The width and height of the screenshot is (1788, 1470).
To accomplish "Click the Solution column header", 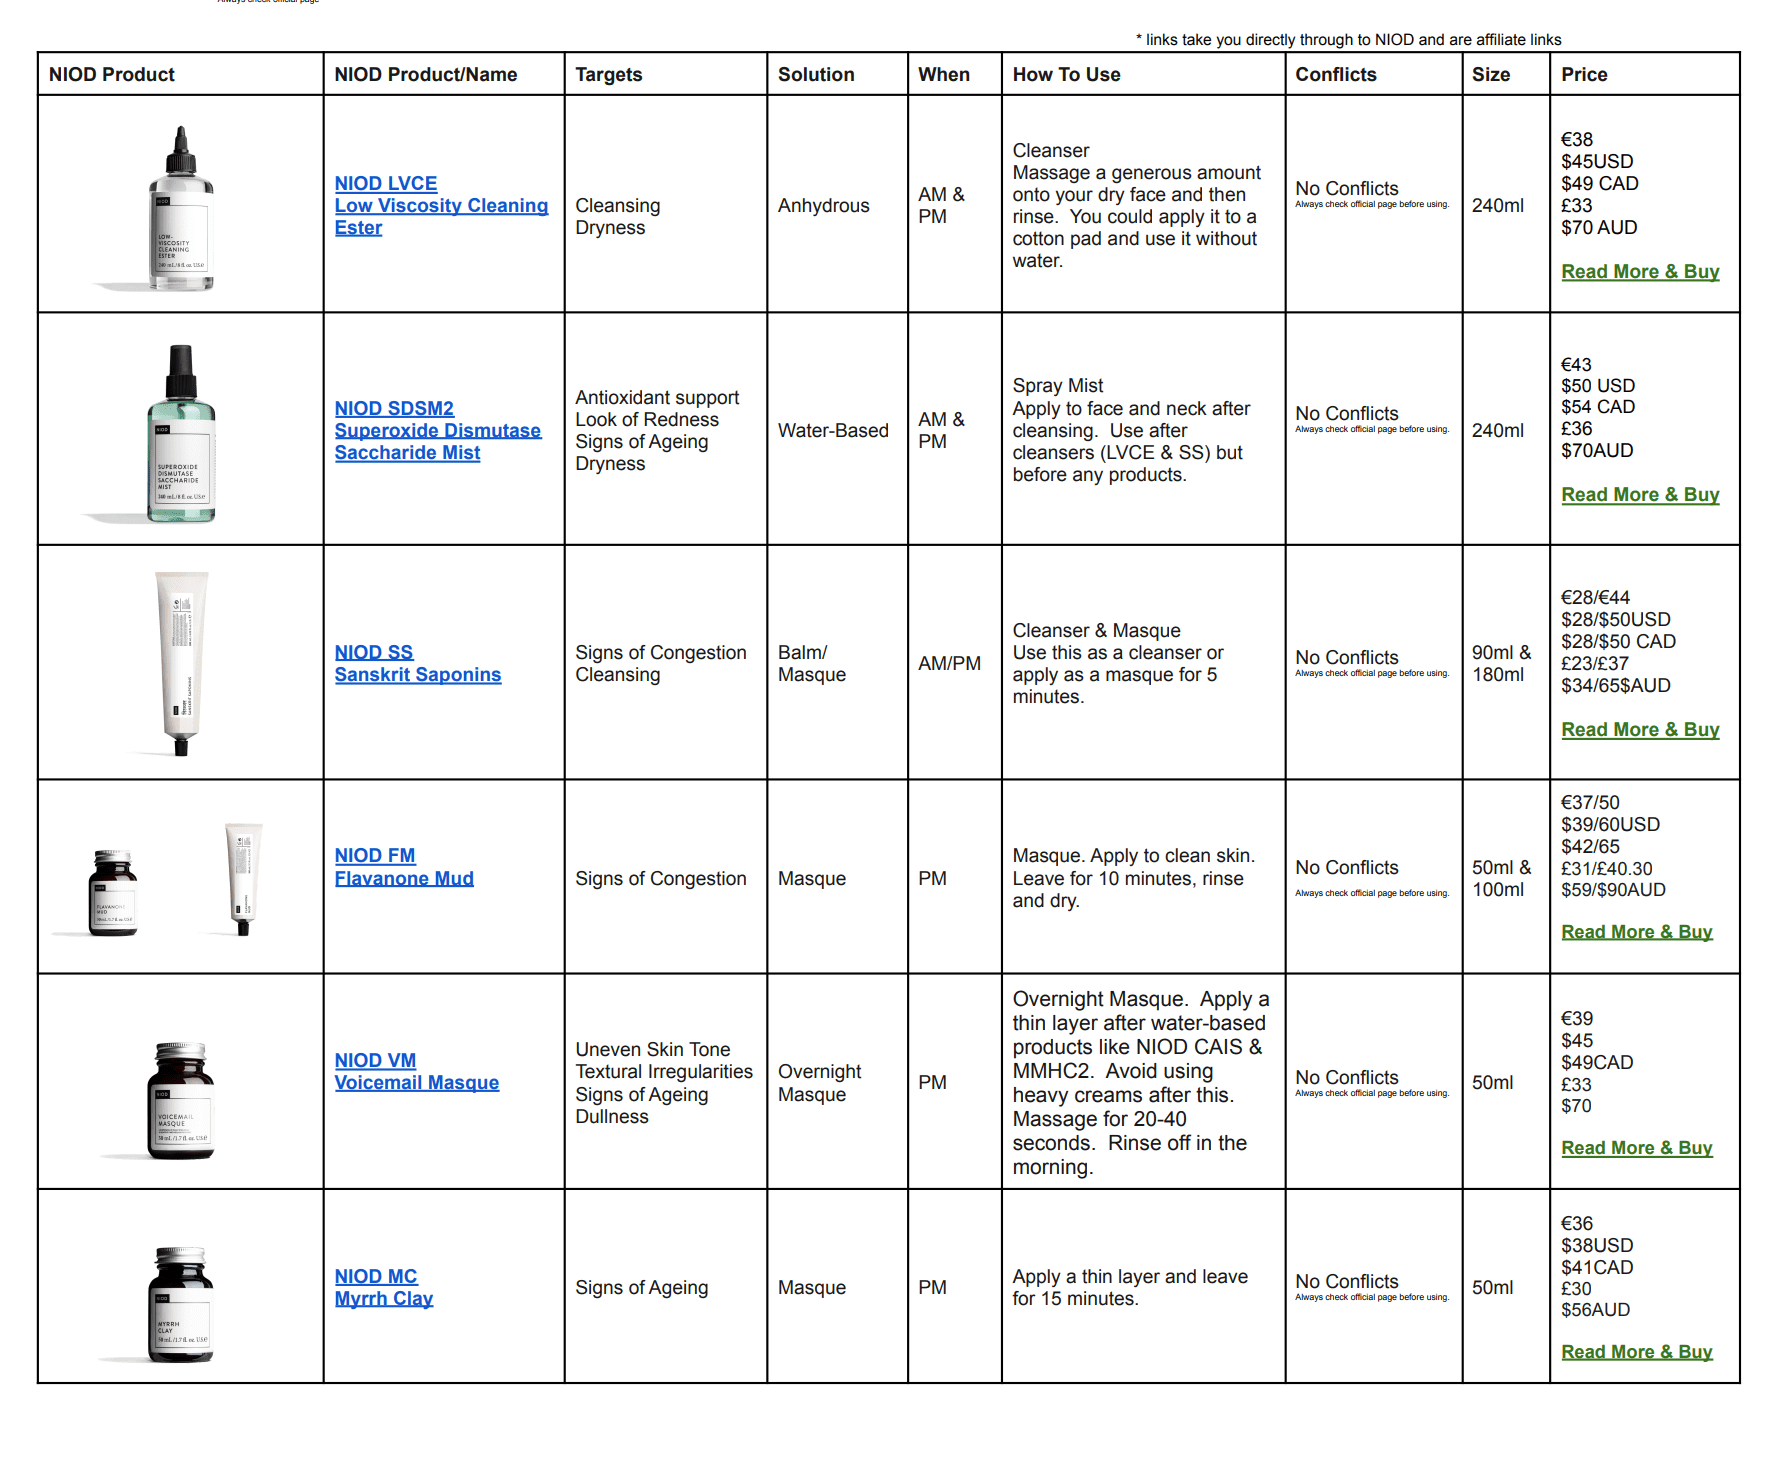I will [x=816, y=75].
